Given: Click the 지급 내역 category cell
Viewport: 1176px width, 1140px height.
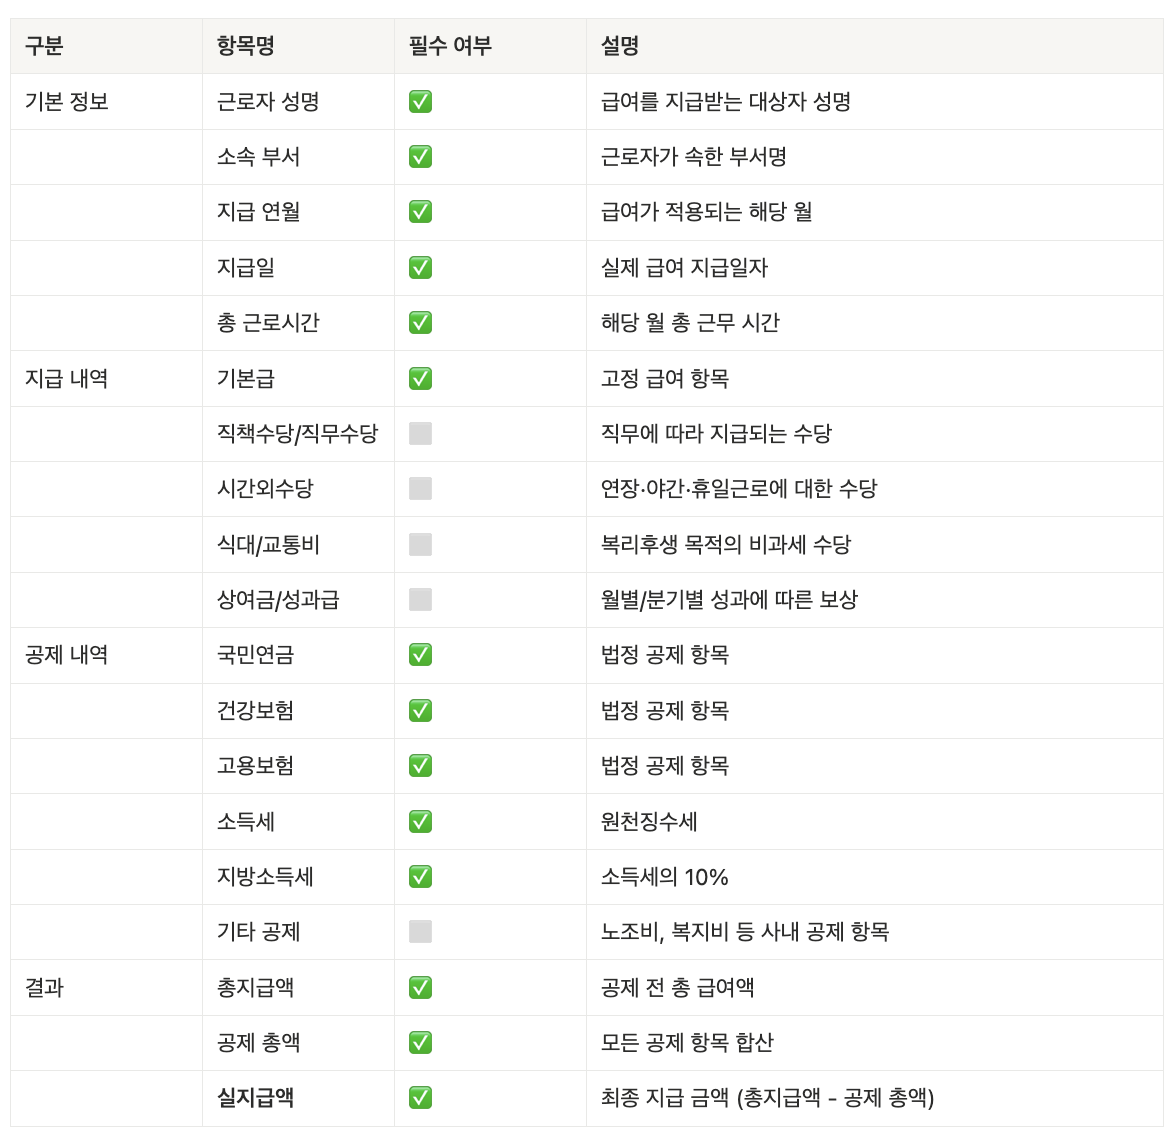Looking at the screenshot, I should click(66, 379).
